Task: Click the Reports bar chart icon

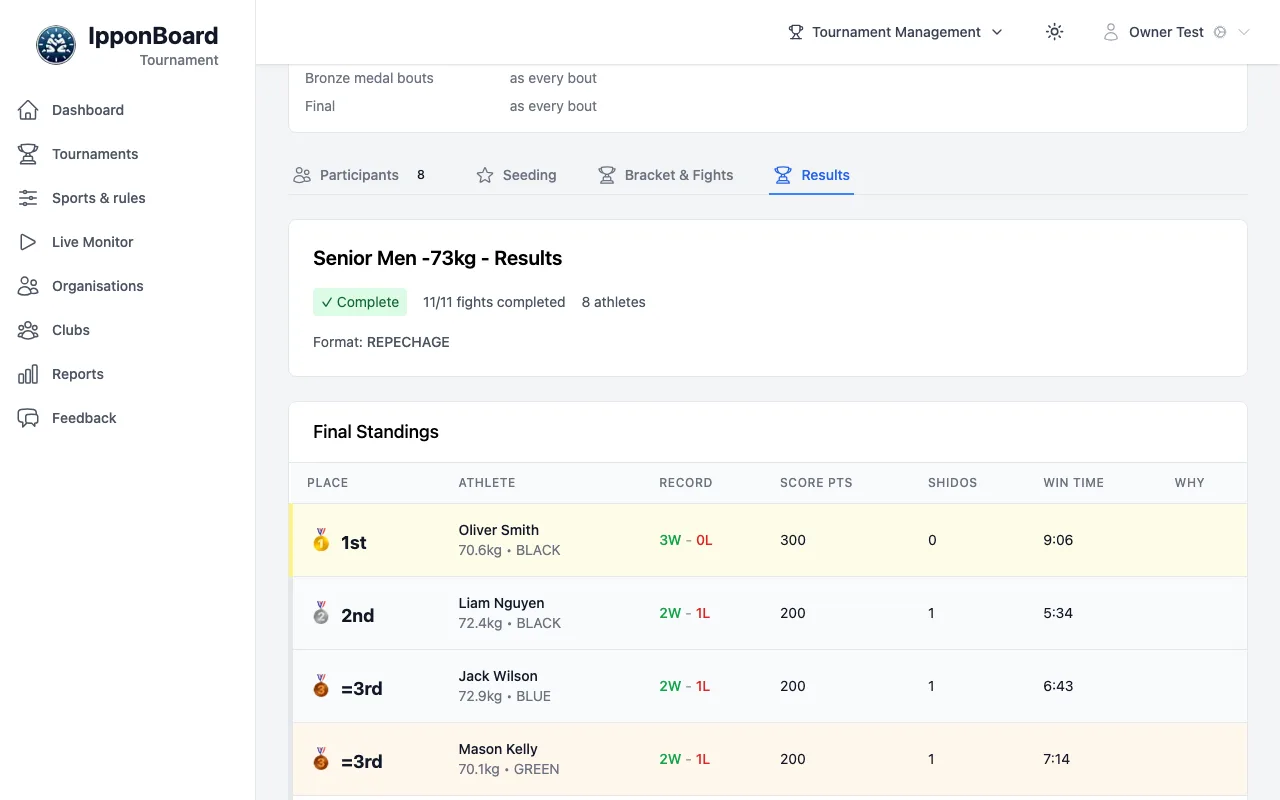Action: point(28,374)
